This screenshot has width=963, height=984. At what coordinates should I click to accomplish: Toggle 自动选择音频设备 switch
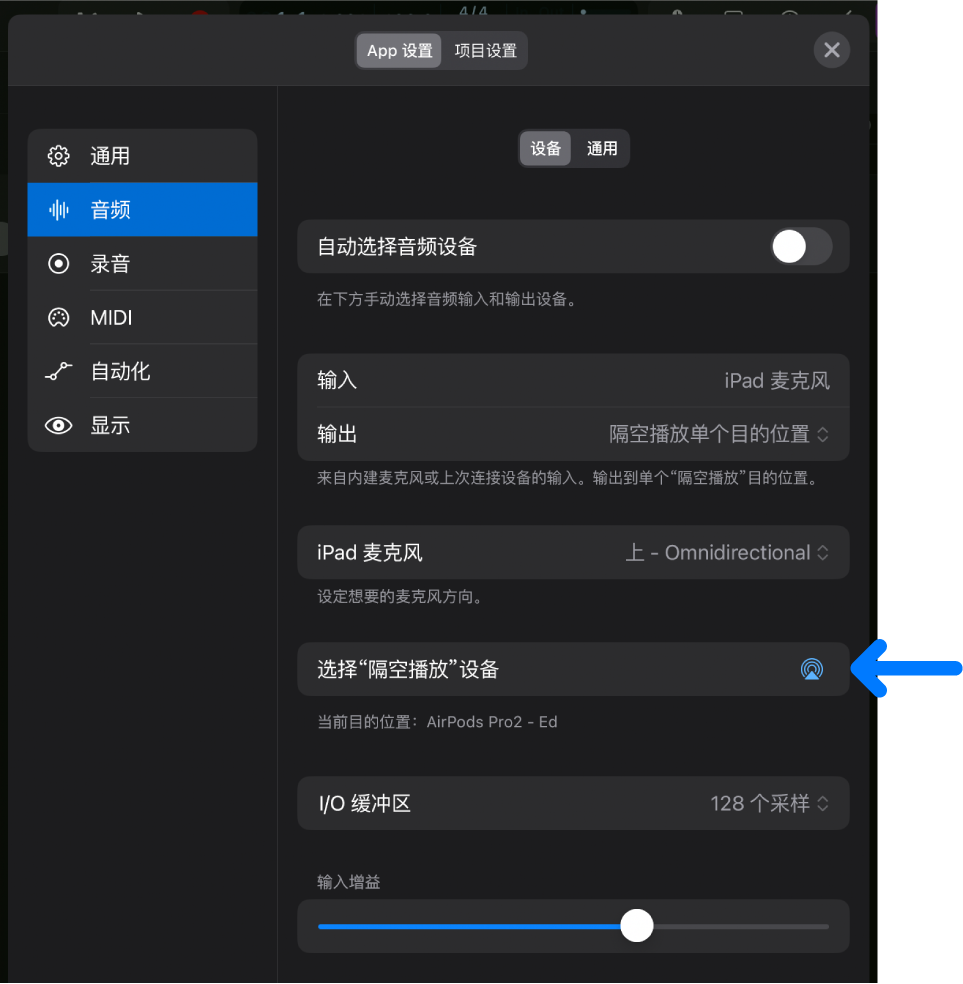[x=801, y=247]
